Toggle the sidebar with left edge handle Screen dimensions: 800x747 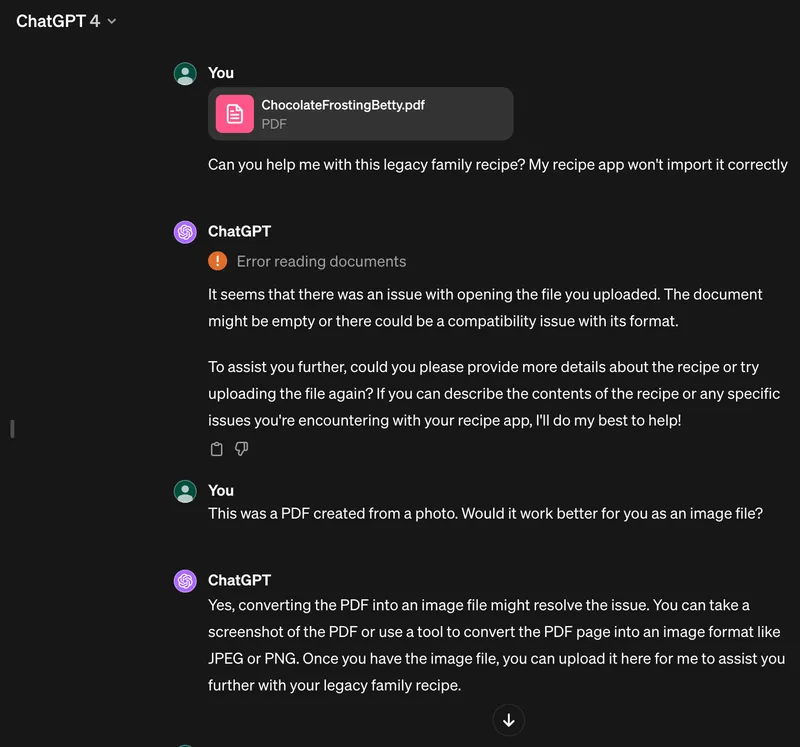(12, 429)
